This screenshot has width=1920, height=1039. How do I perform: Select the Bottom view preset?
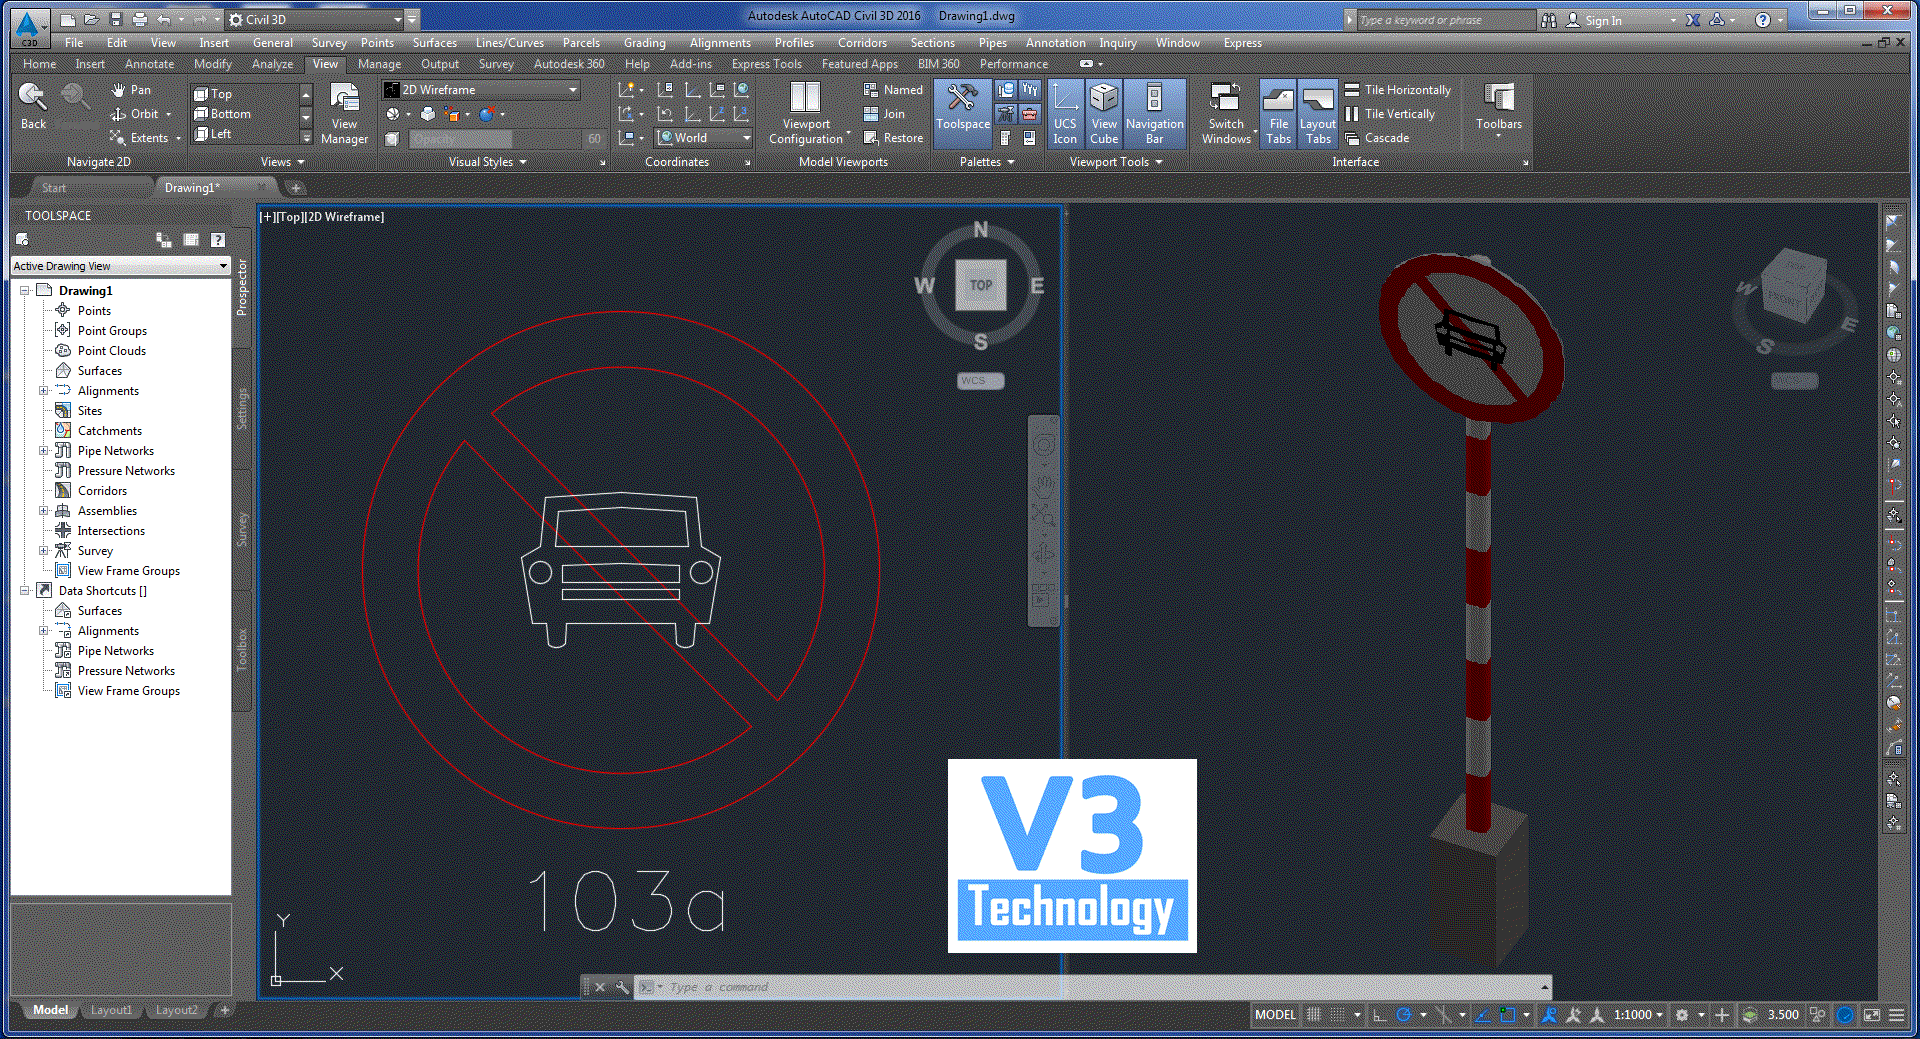(x=222, y=114)
